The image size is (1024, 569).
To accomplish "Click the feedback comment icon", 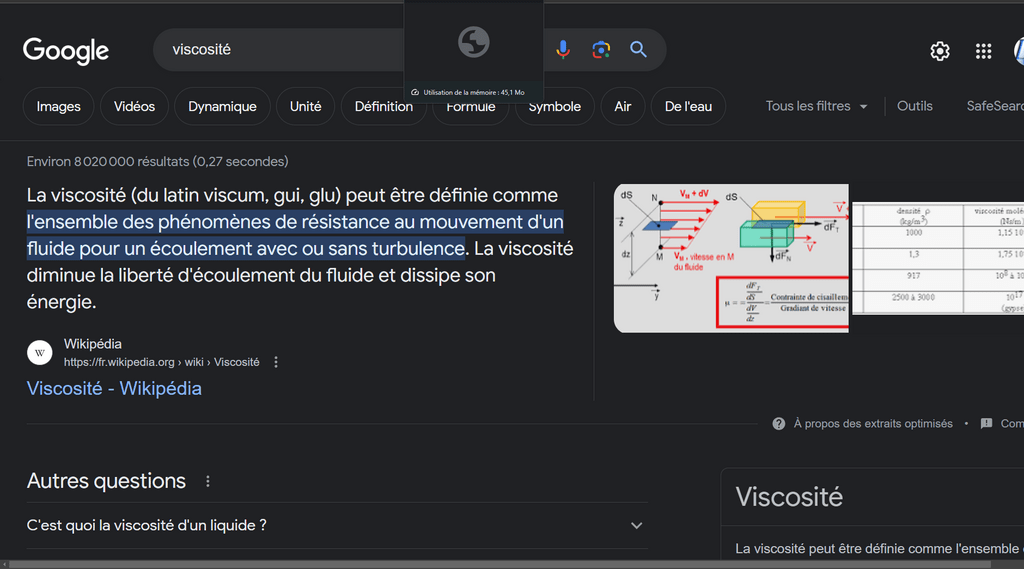I will pyautogui.click(x=986, y=424).
